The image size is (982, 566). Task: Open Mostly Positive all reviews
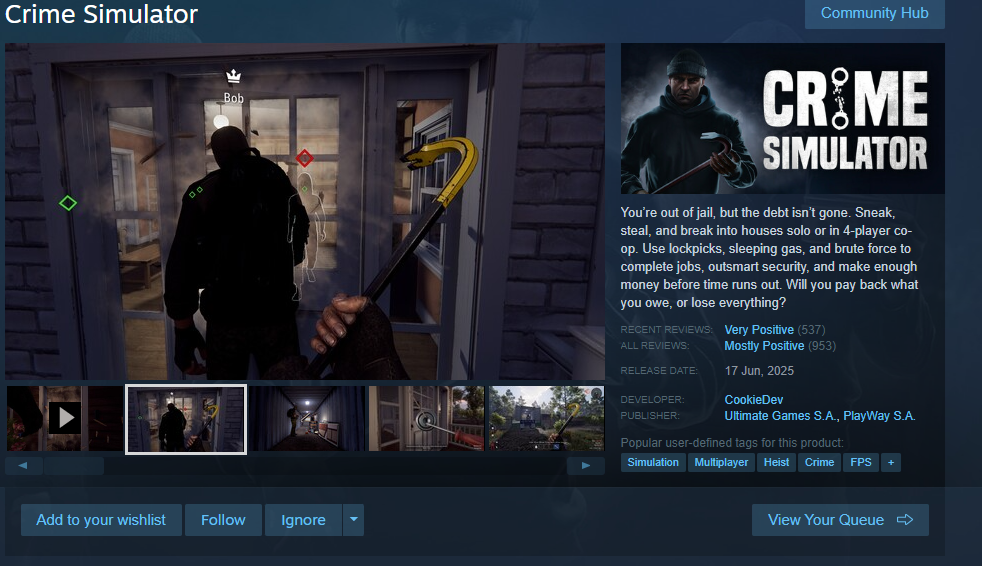(764, 346)
